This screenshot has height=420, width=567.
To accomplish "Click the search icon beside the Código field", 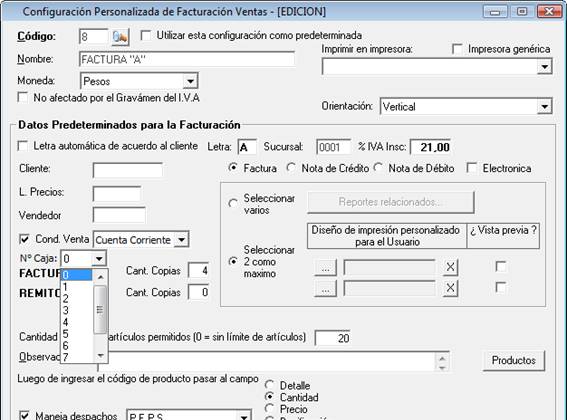I will pos(120,37).
